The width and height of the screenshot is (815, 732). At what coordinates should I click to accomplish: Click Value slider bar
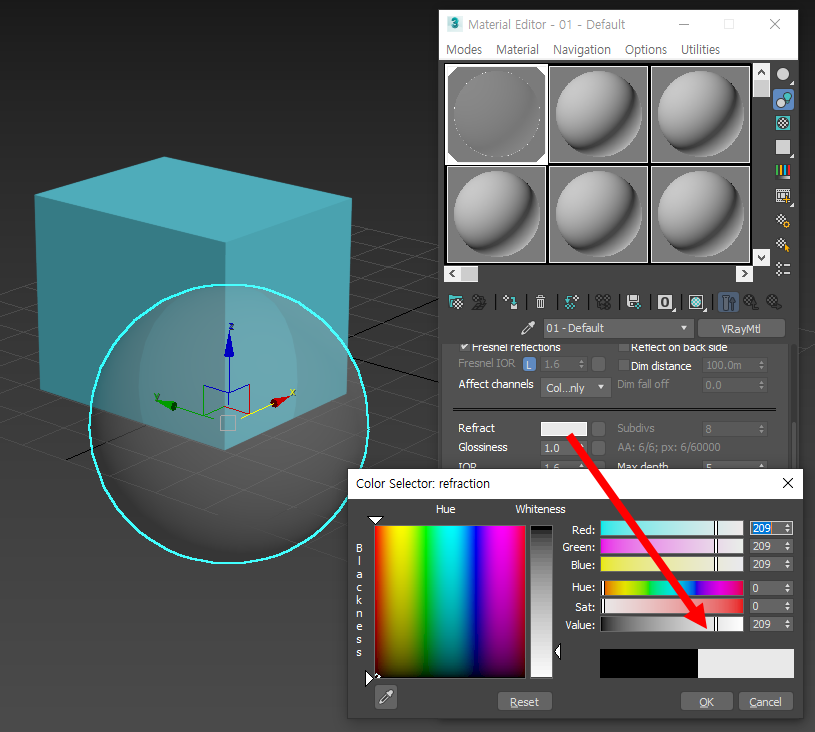[672, 624]
